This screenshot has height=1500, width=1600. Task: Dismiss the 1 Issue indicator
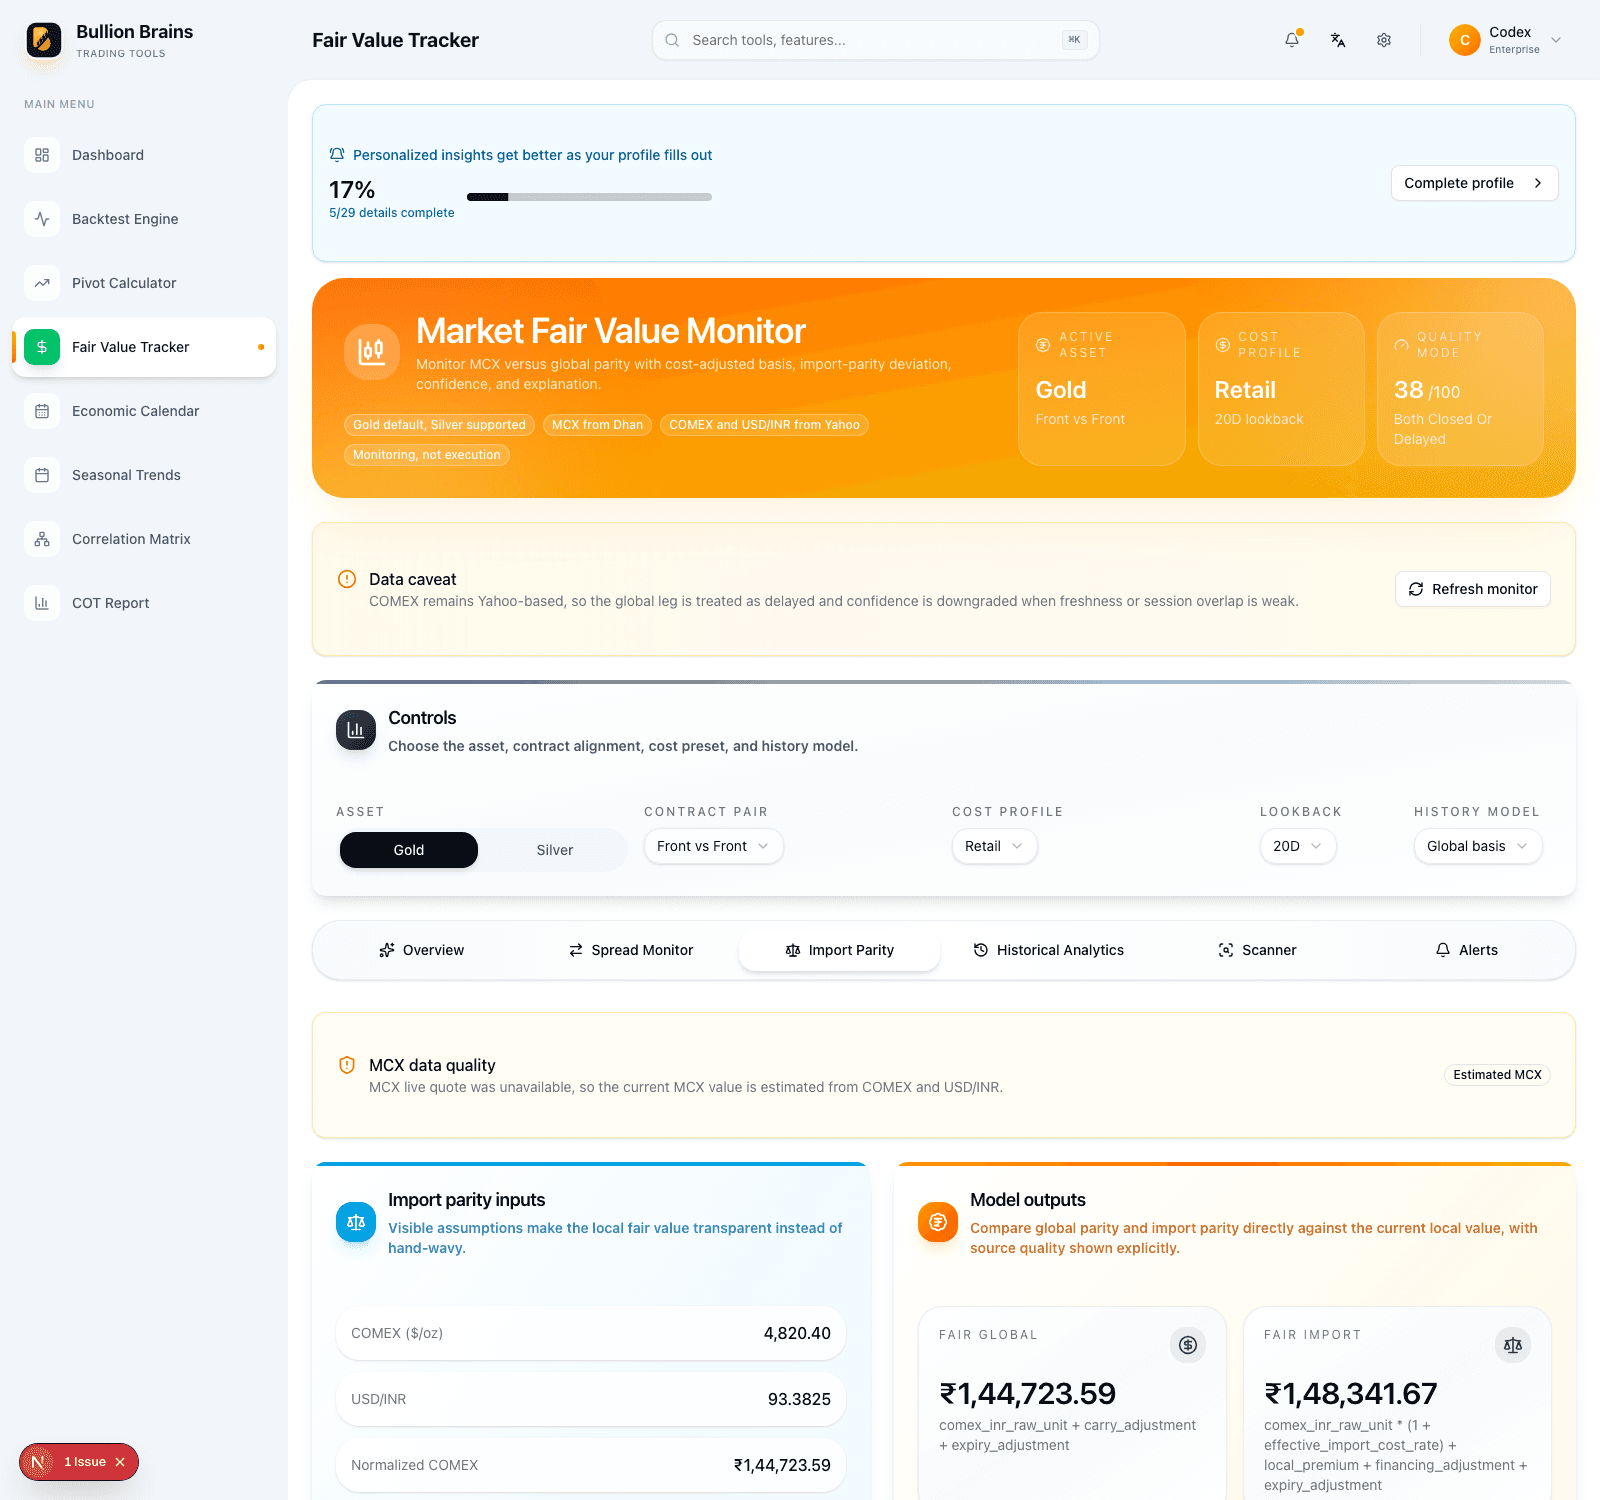point(119,1462)
